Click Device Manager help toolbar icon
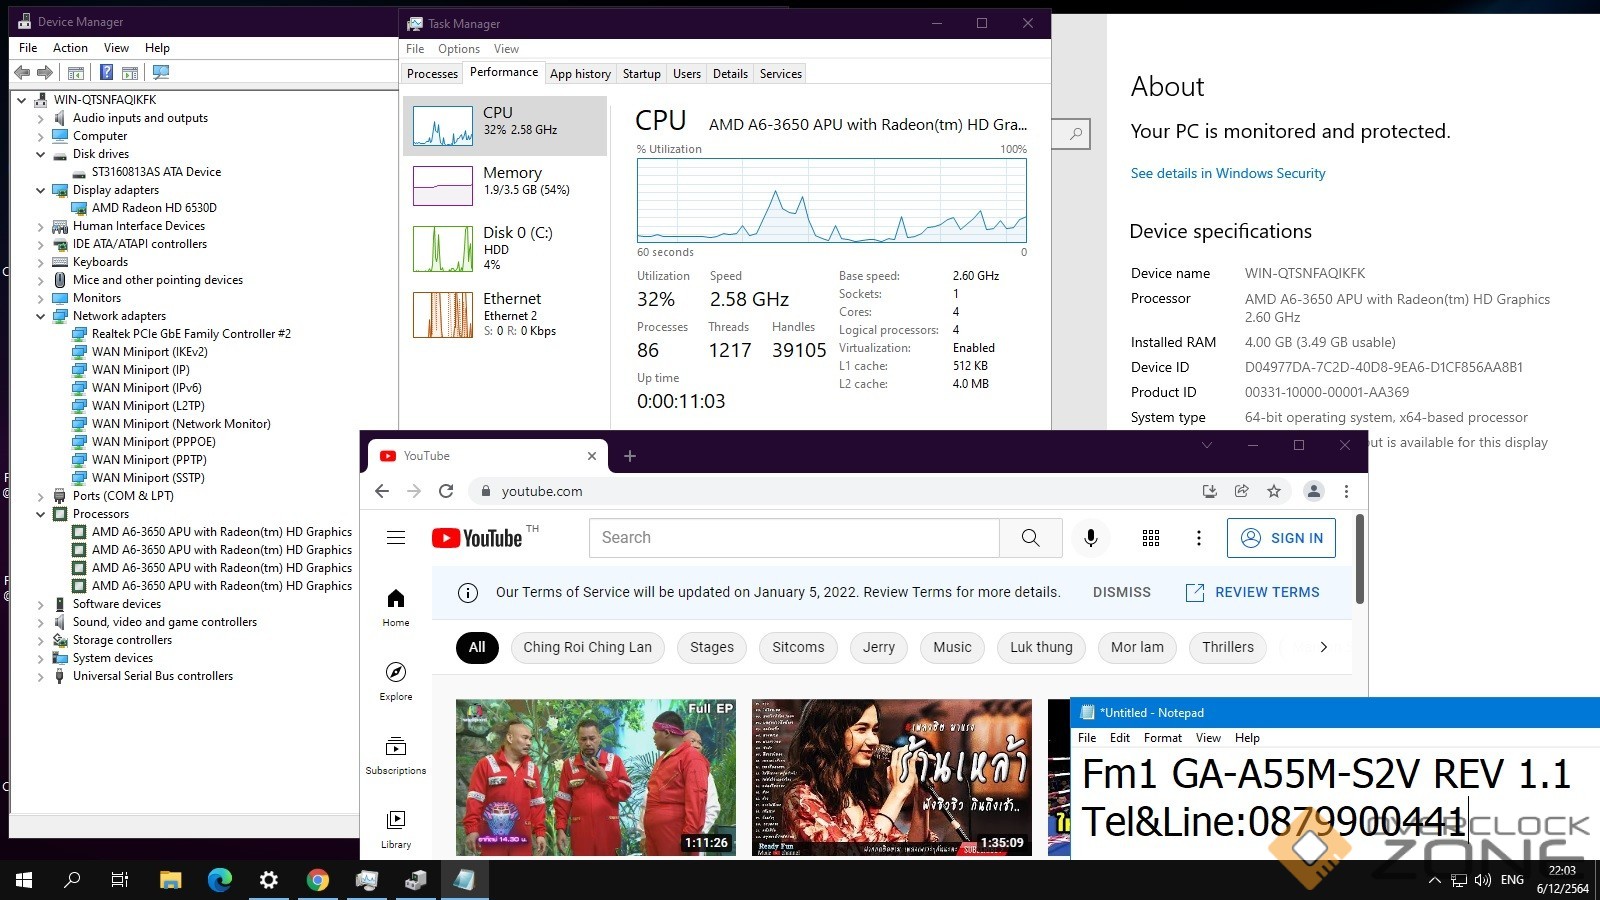 coord(106,72)
